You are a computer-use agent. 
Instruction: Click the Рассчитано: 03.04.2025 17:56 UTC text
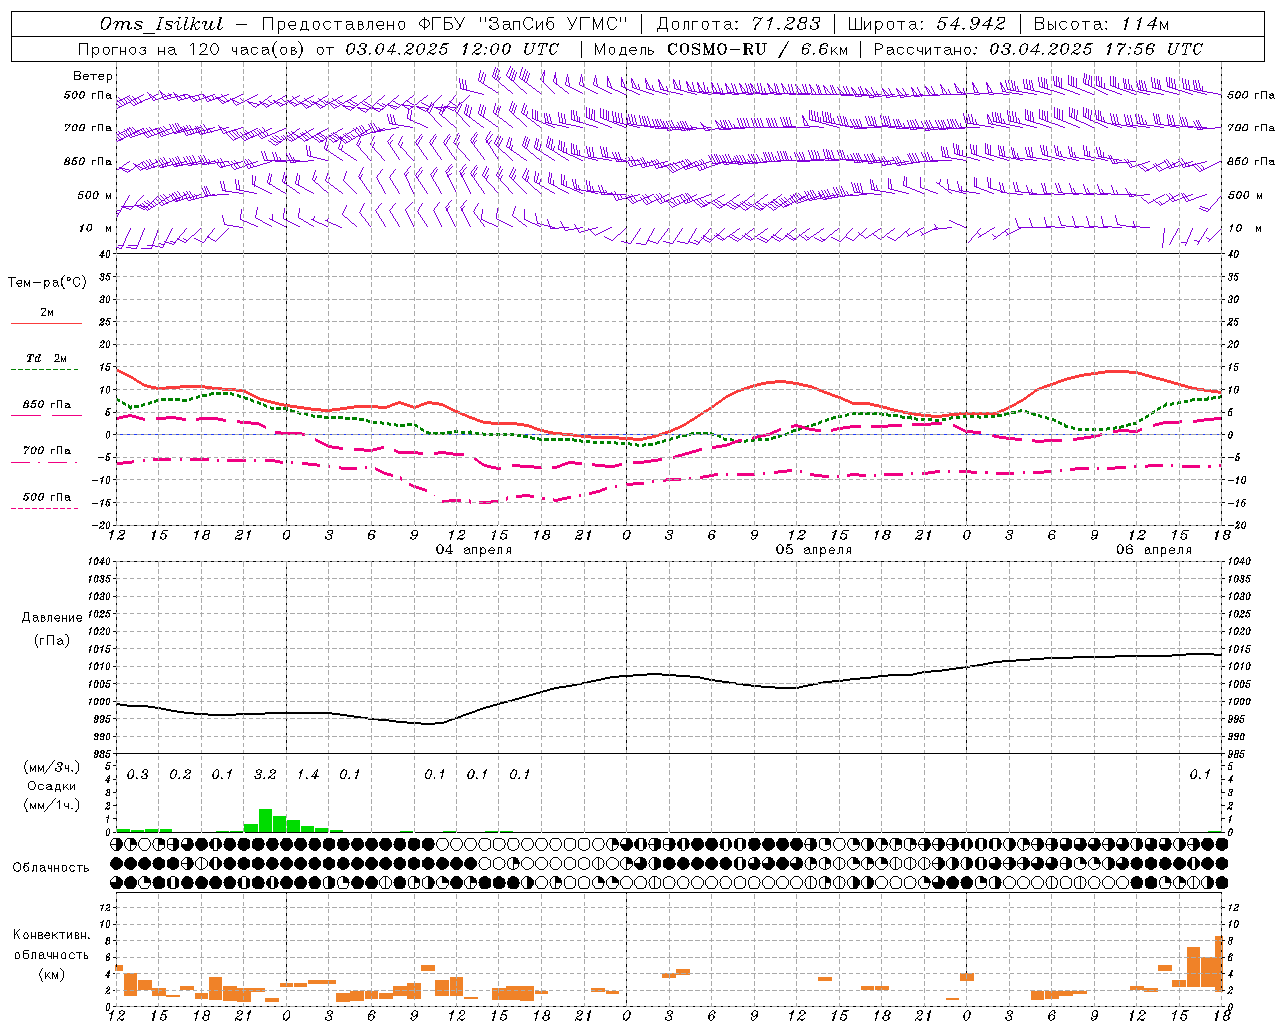click(x=1038, y=49)
